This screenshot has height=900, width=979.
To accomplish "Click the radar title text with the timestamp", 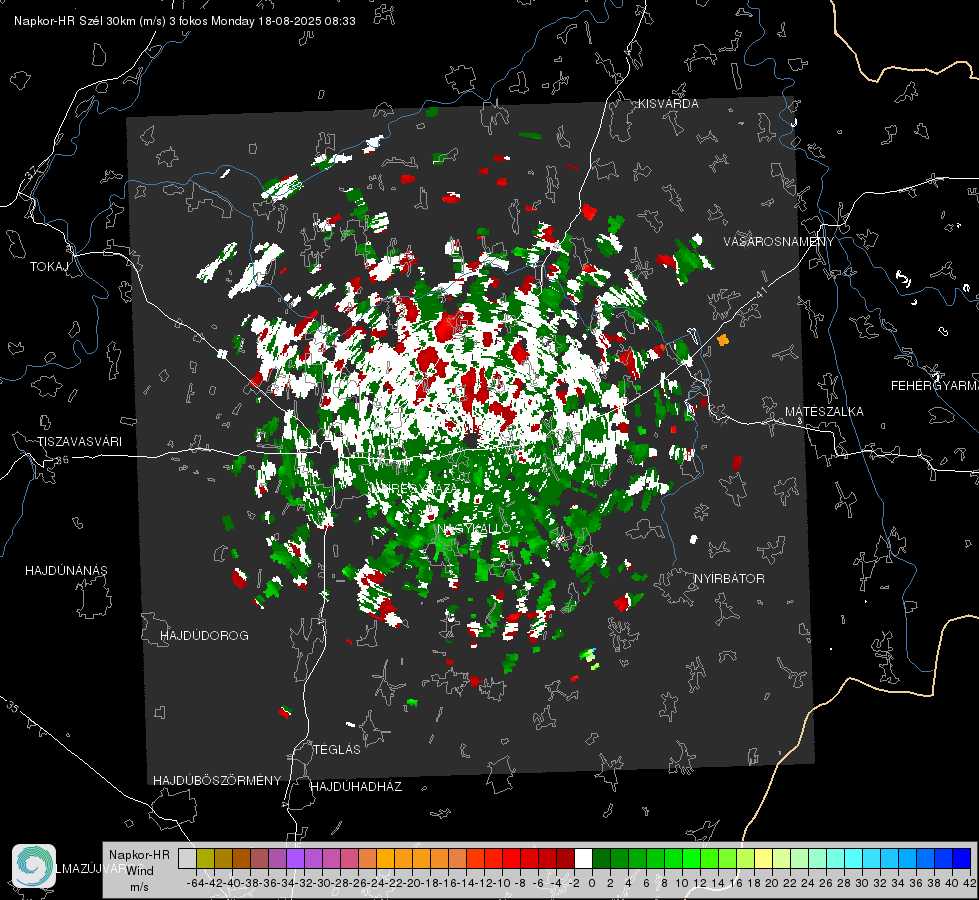I will [x=185, y=21].
